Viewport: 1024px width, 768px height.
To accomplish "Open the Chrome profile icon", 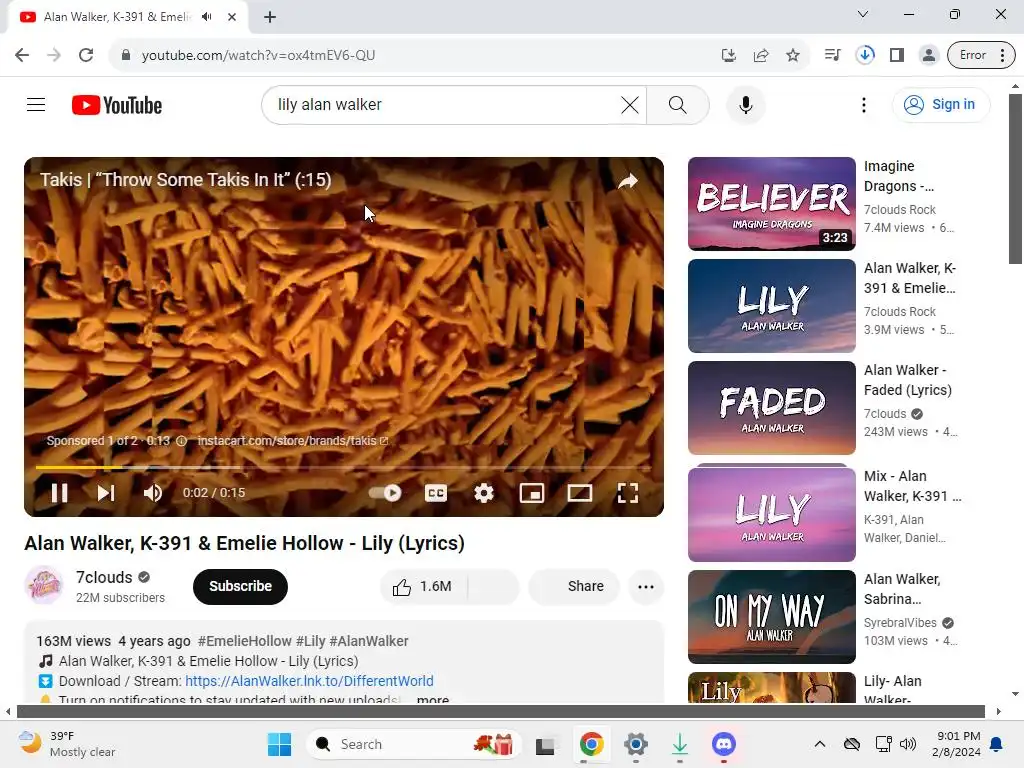I will (x=929, y=55).
